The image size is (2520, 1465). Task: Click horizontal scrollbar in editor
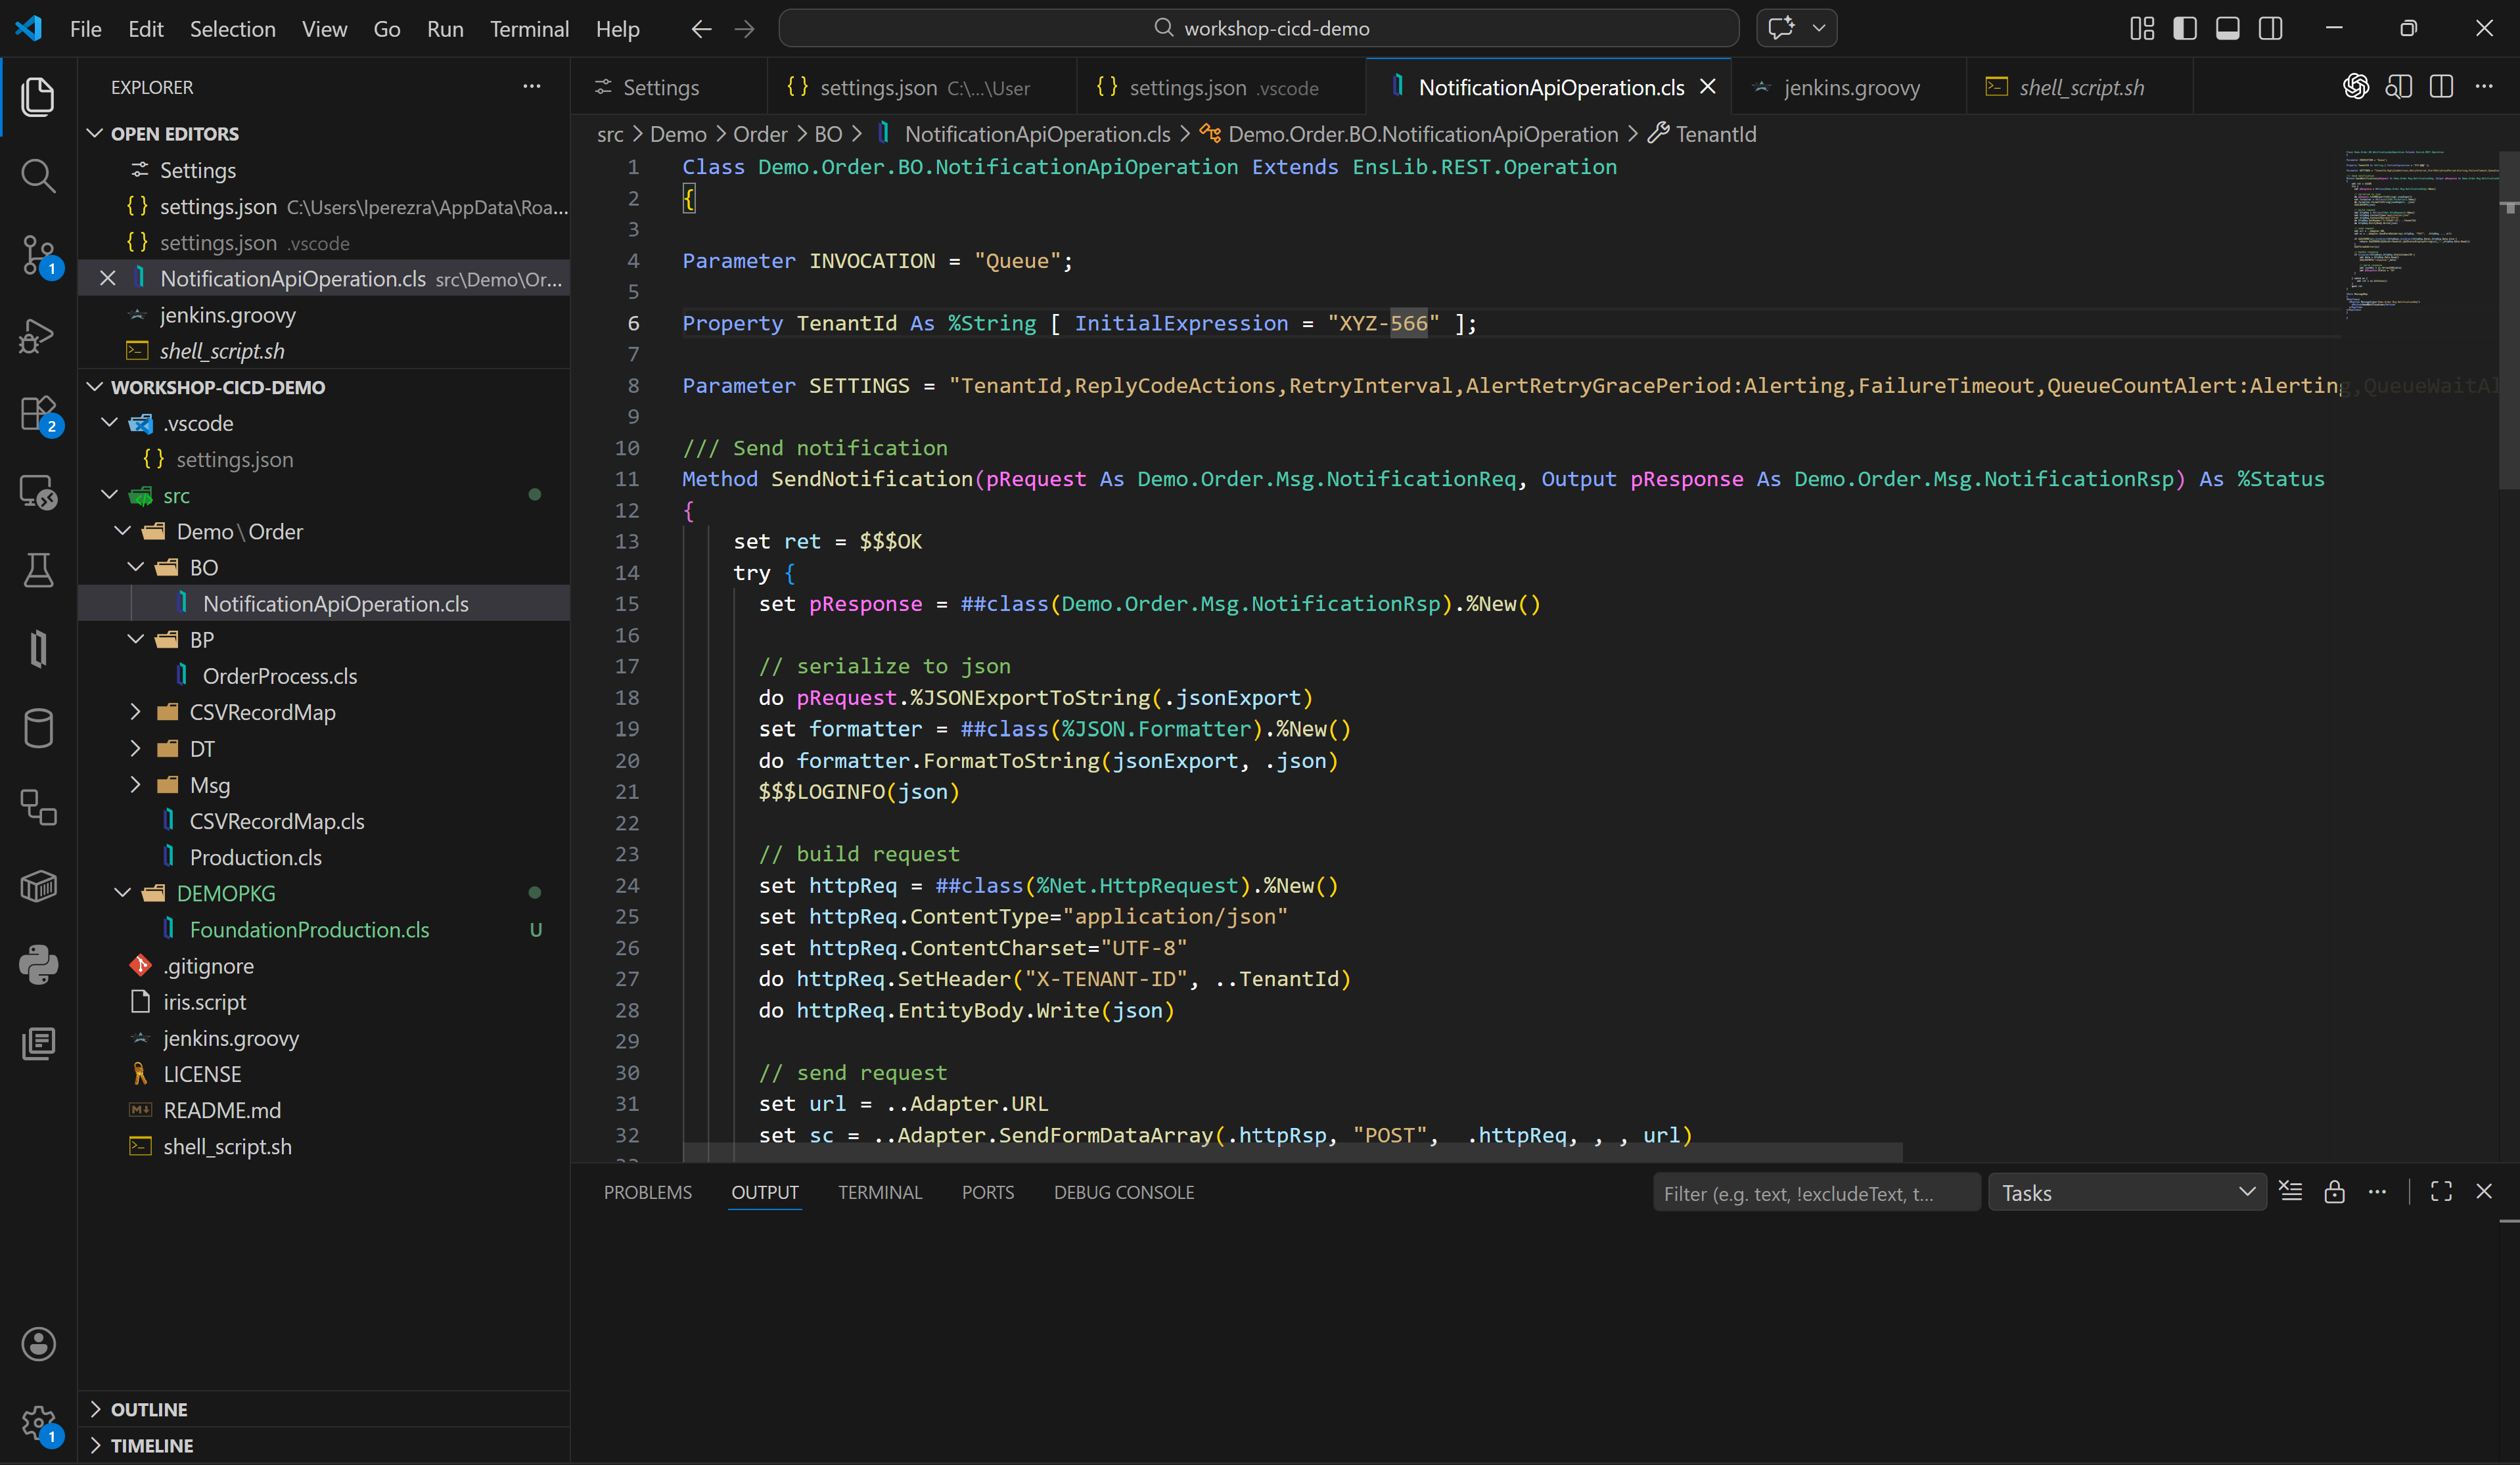(x=1292, y=1151)
